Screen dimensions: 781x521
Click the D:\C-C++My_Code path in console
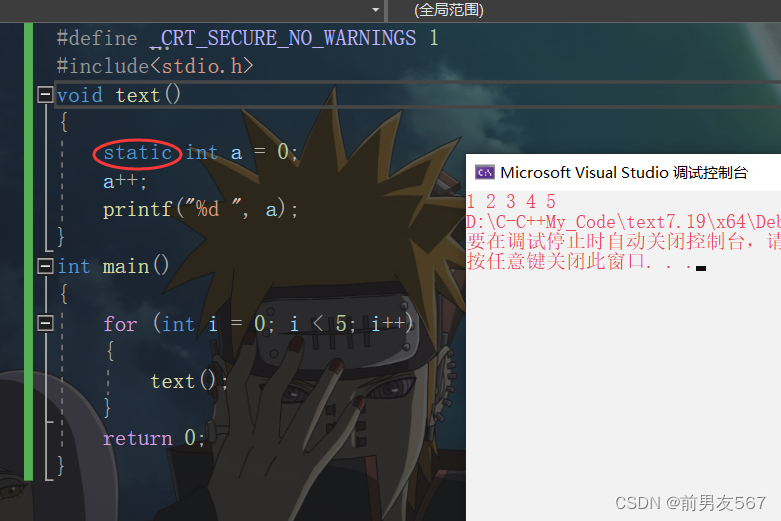click(x=624, y=222)
